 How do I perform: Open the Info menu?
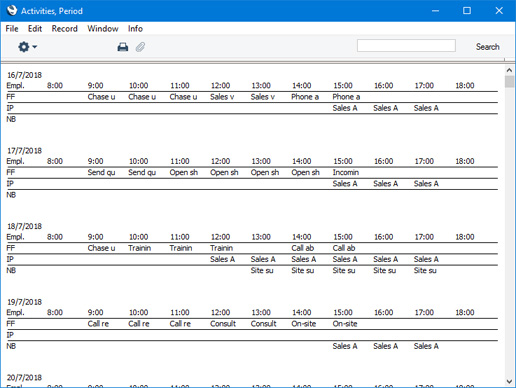coord(135,29)
